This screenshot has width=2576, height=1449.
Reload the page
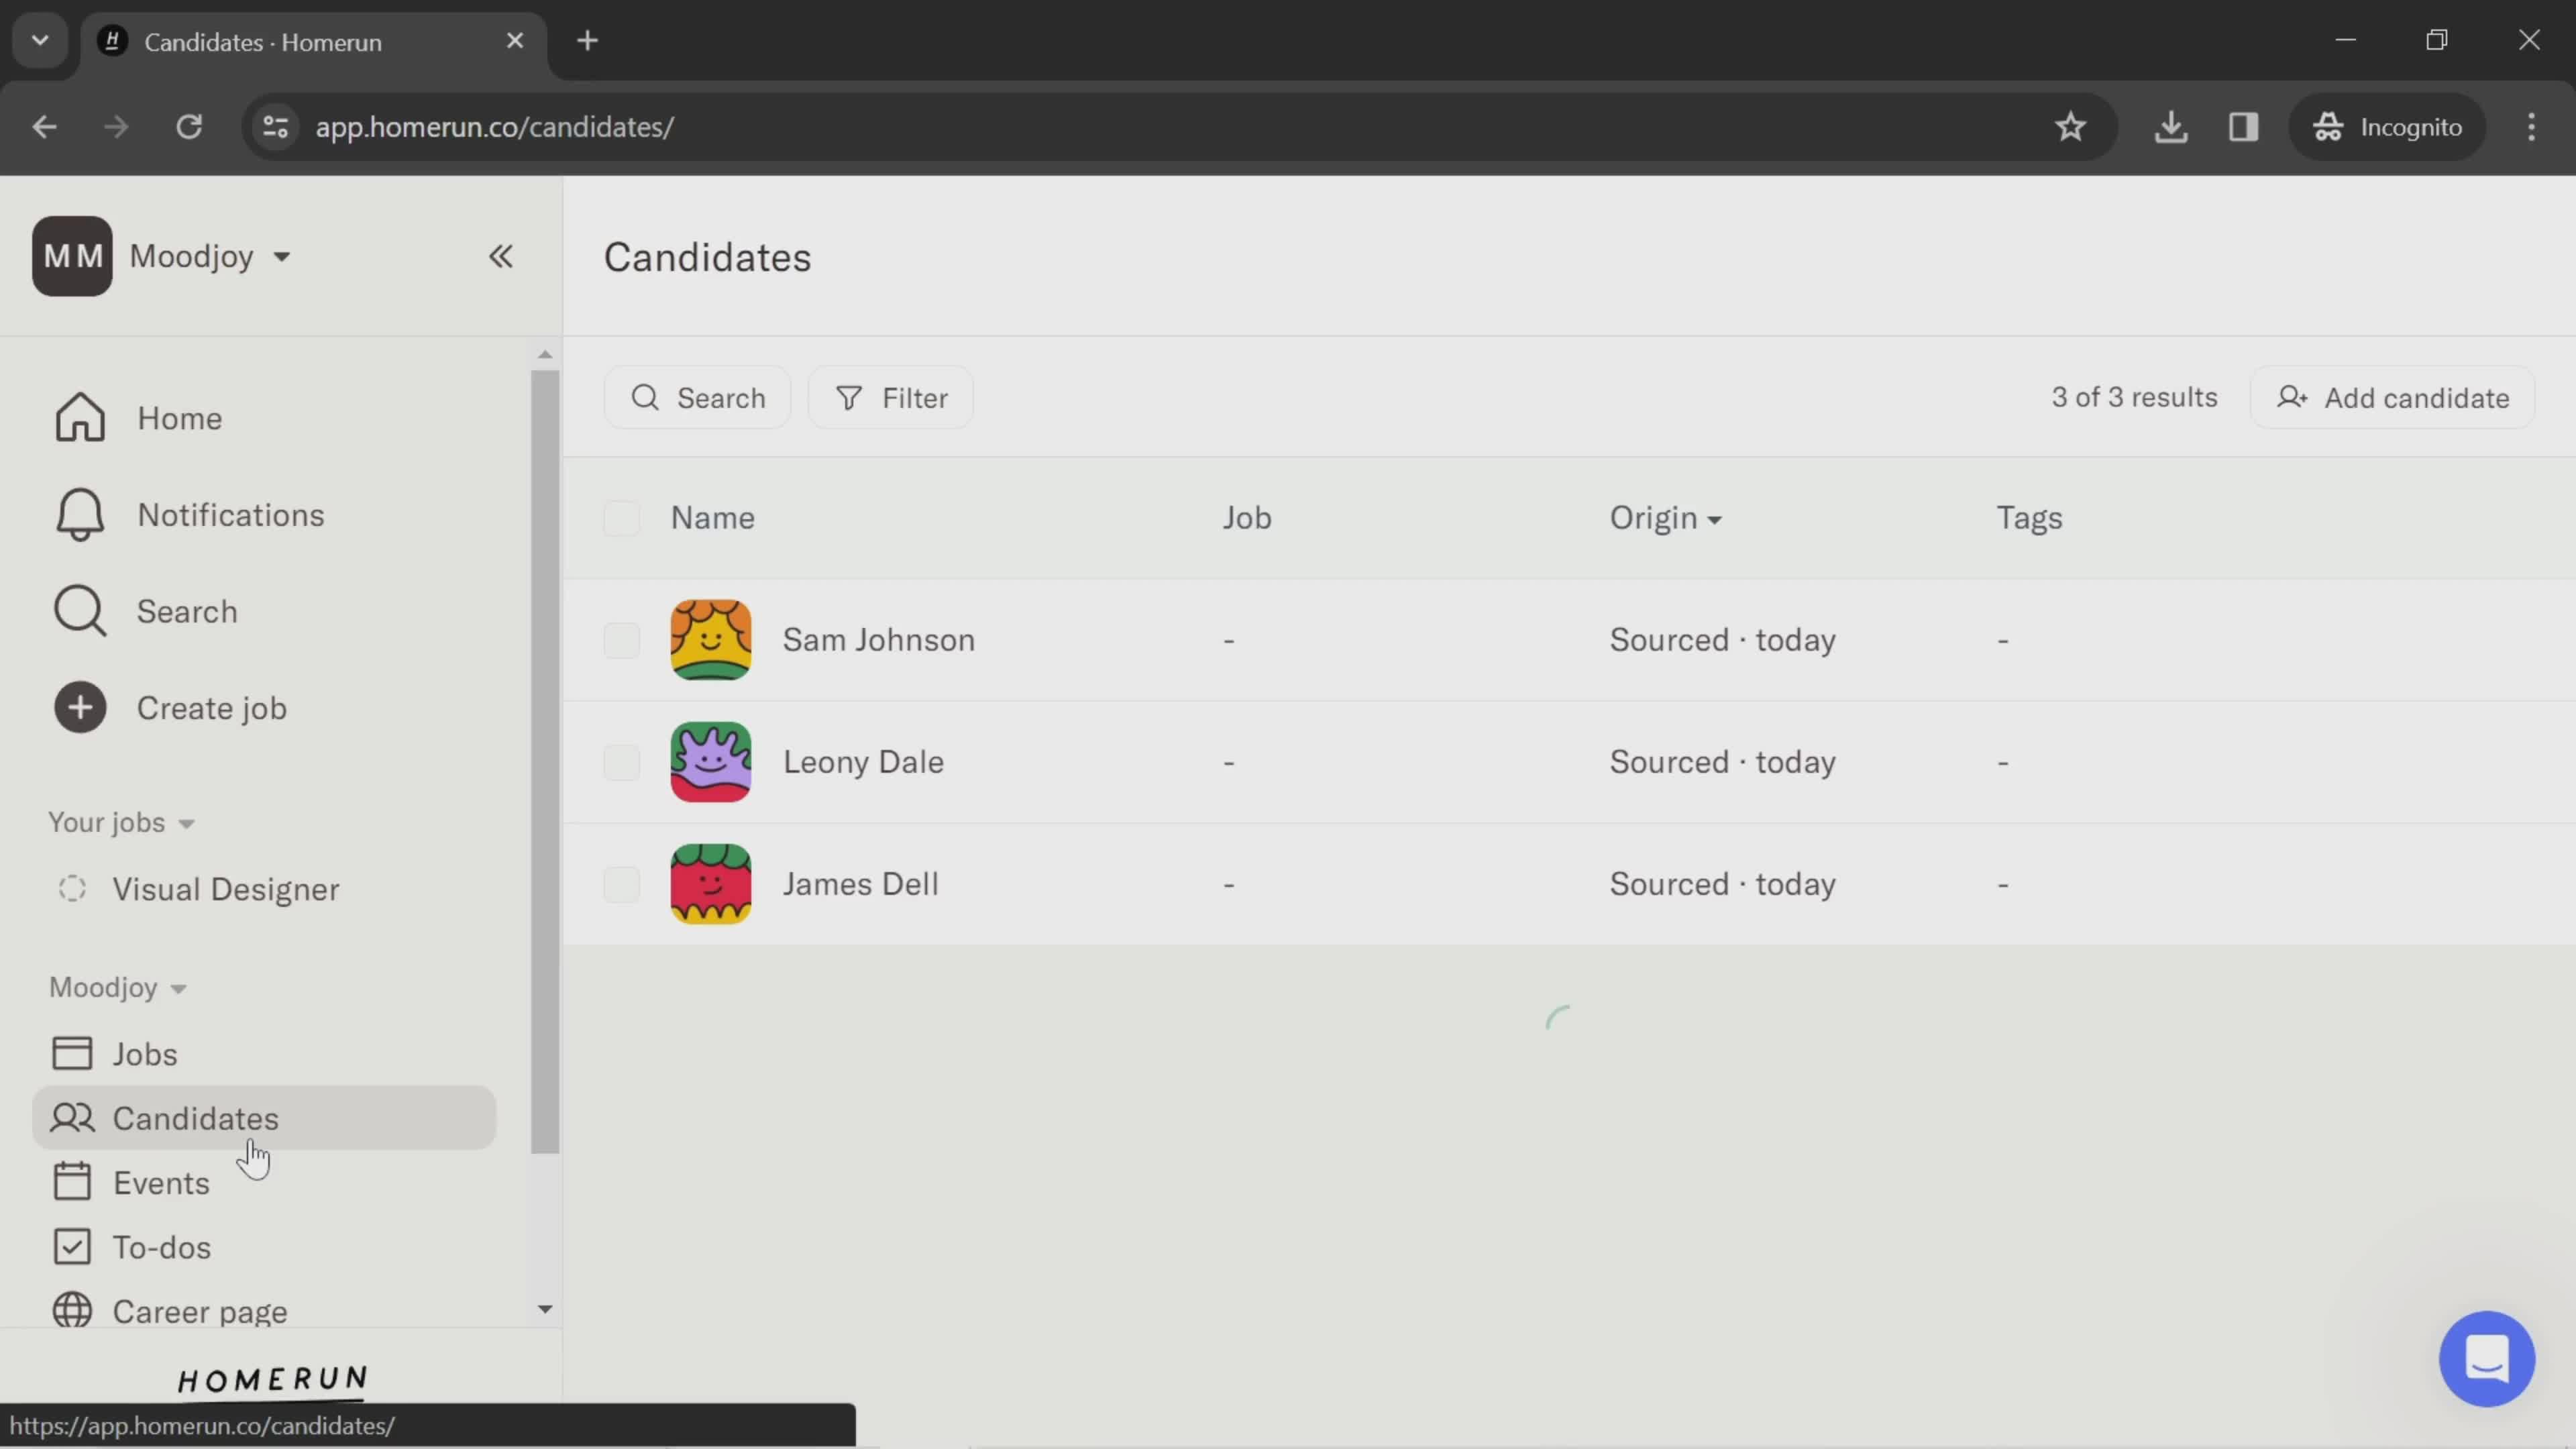[189, 127]
